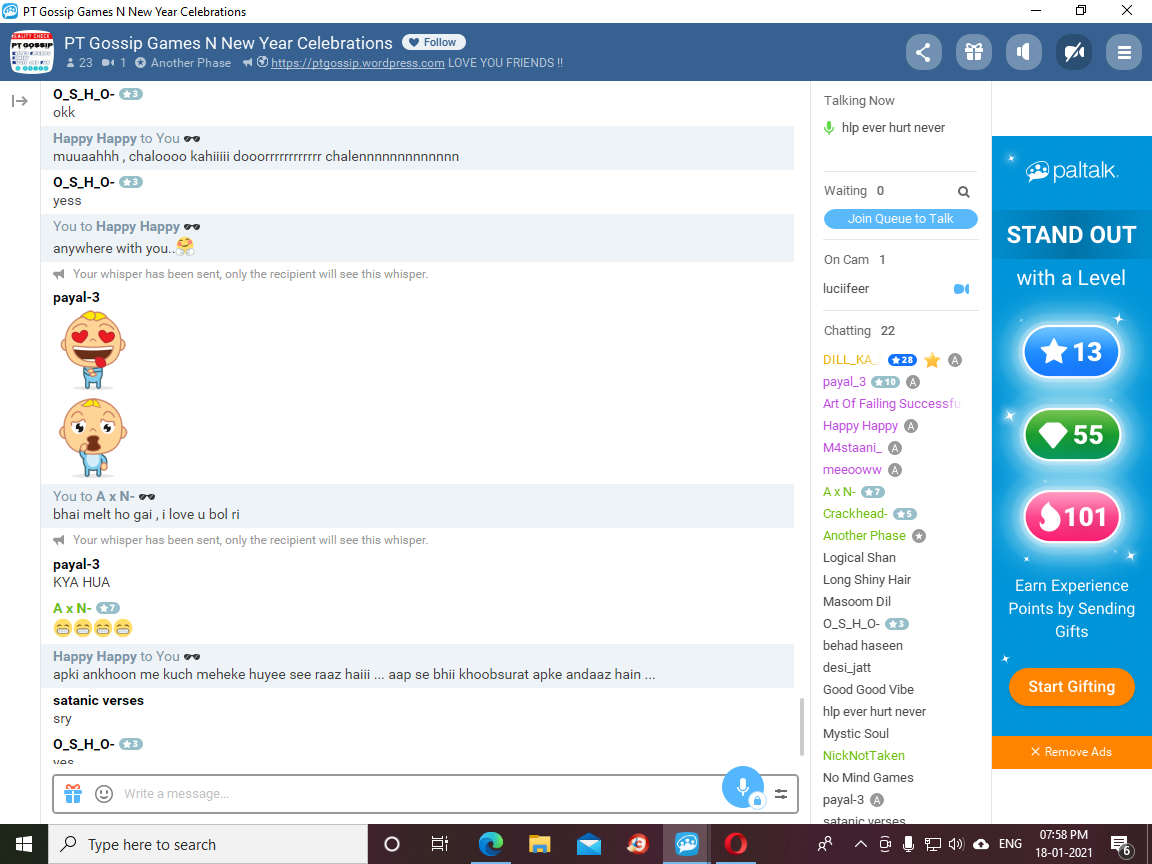Select No Mind Games user
1152x864 pixels.
[x=868, y=778]
